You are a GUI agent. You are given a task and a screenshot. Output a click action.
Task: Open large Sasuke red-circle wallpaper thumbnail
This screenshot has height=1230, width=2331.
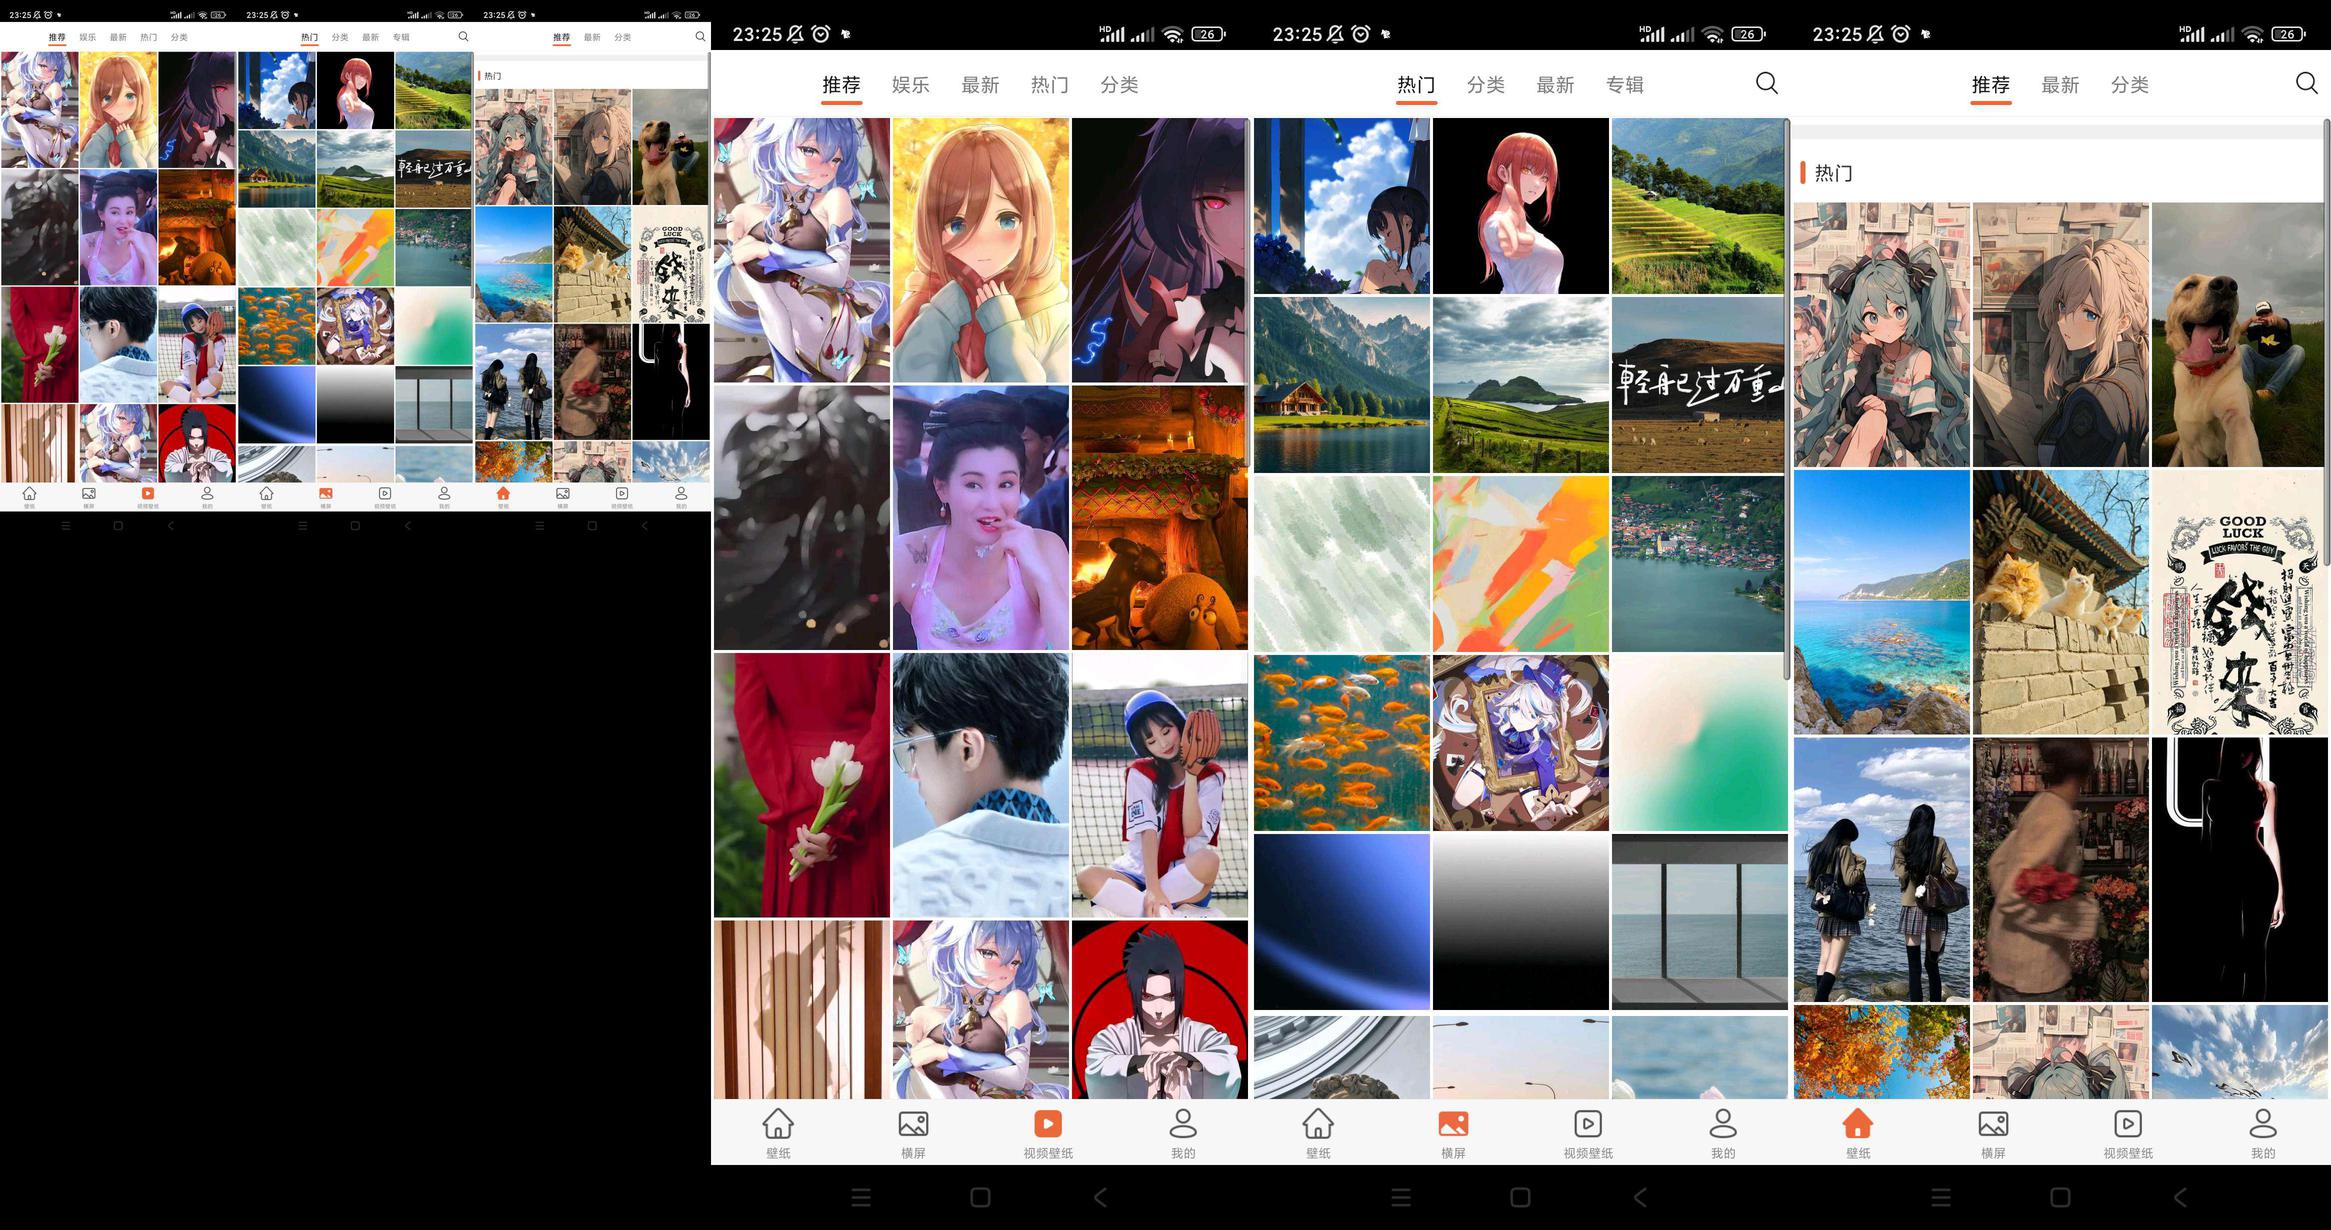[1159, 1009]
